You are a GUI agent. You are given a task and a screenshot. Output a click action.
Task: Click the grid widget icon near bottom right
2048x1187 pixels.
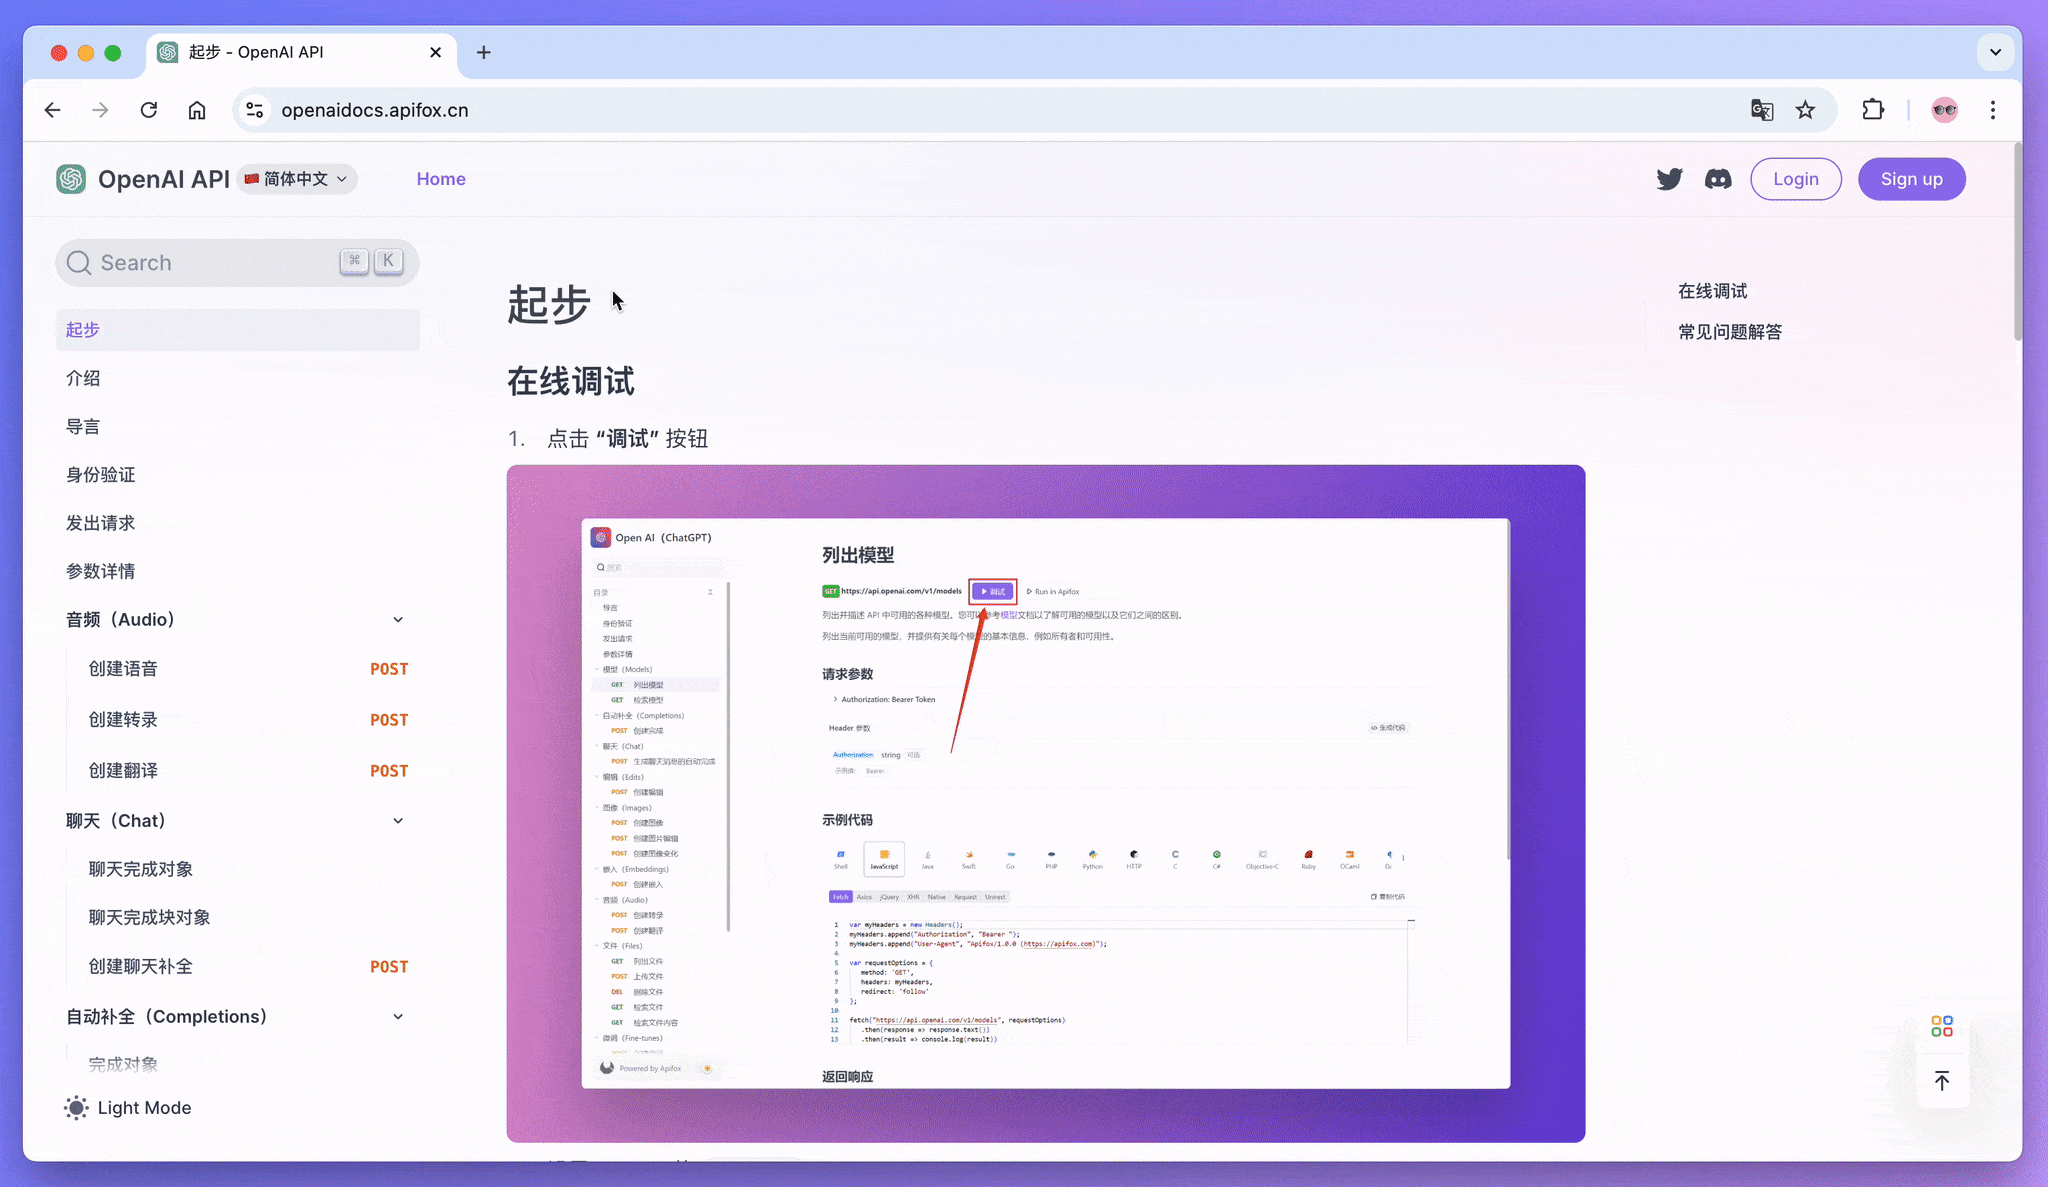point(1942,1025)
